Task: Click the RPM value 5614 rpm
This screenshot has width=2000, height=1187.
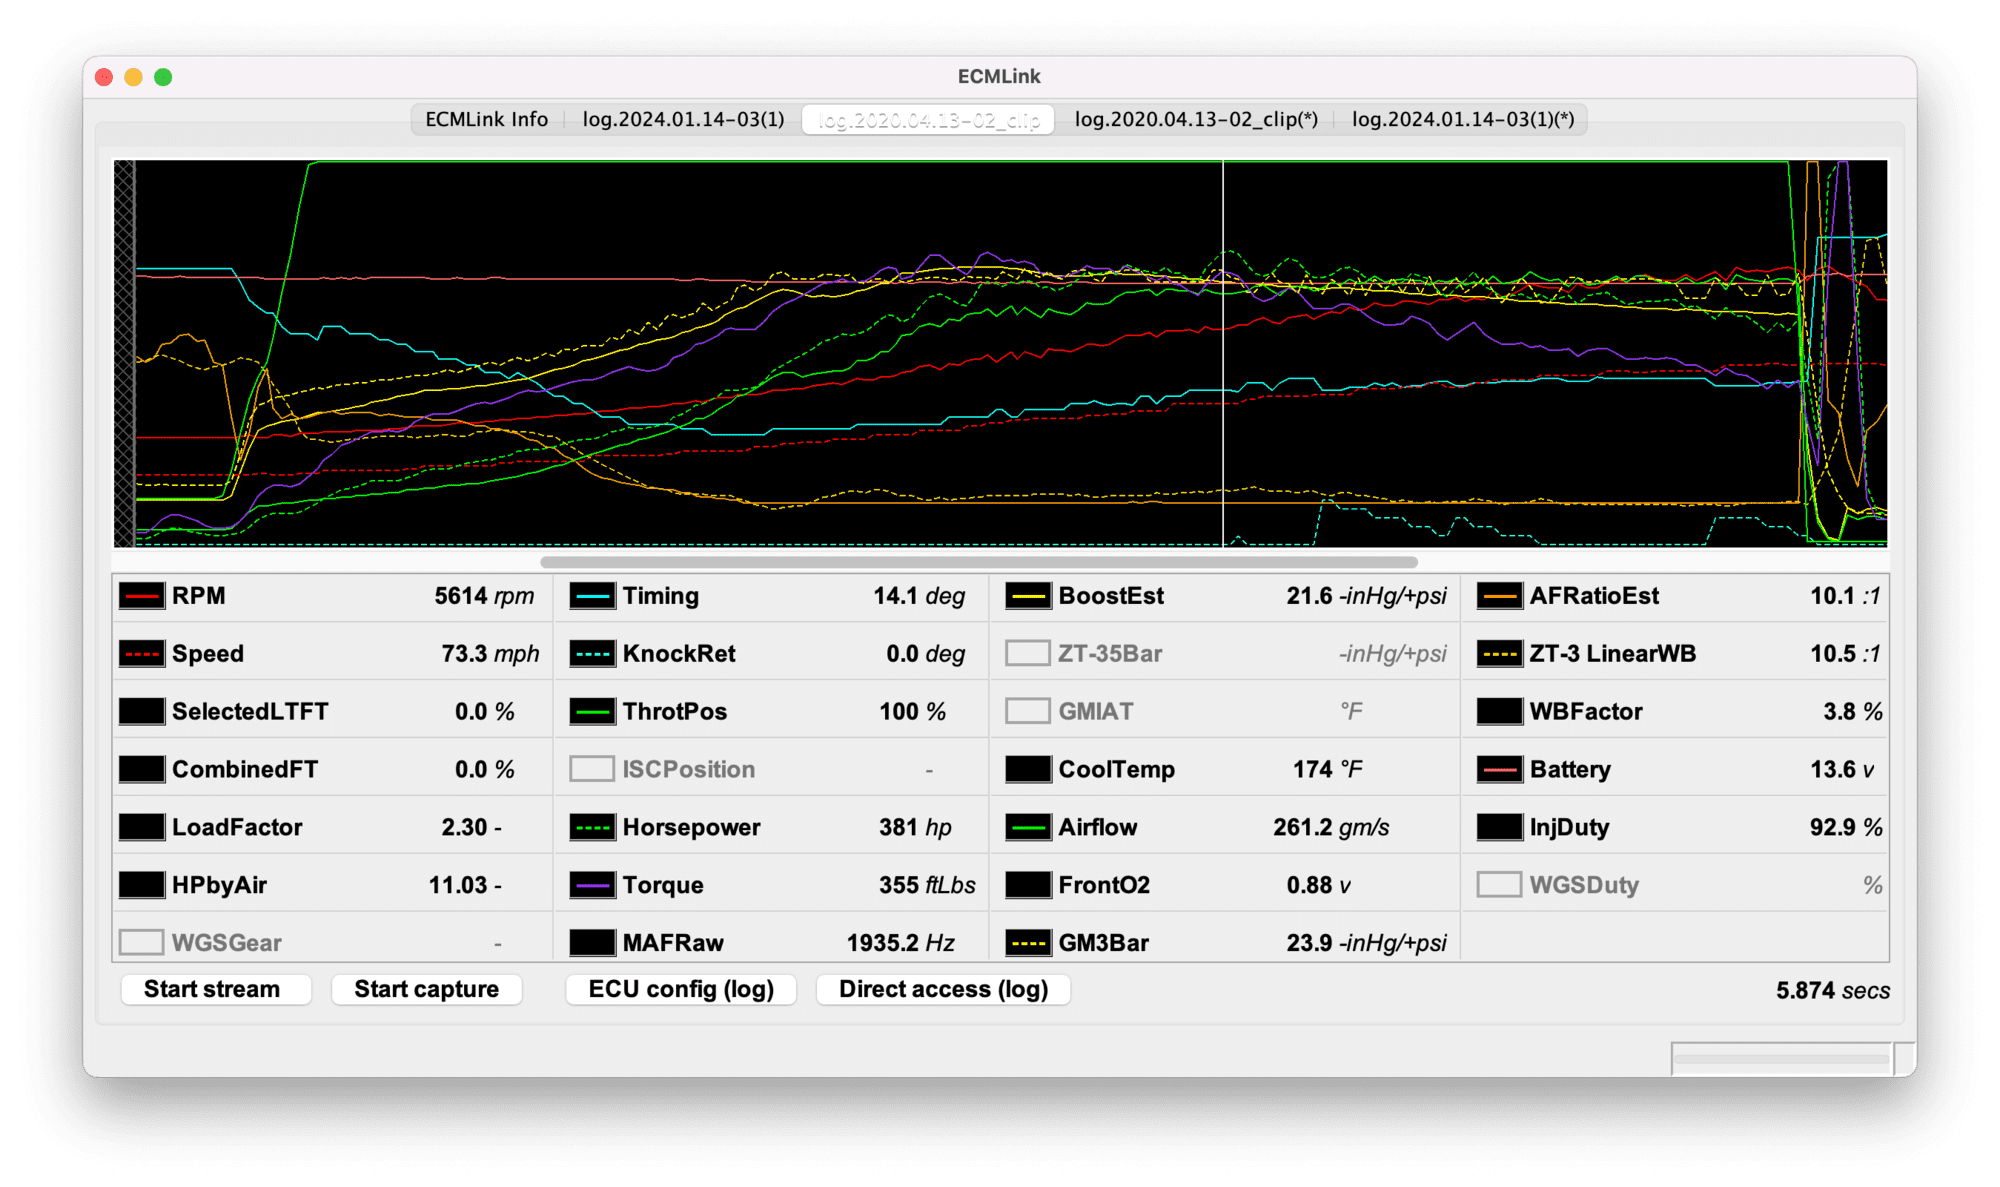Action: pyautogui.click(x=484, y=596)
